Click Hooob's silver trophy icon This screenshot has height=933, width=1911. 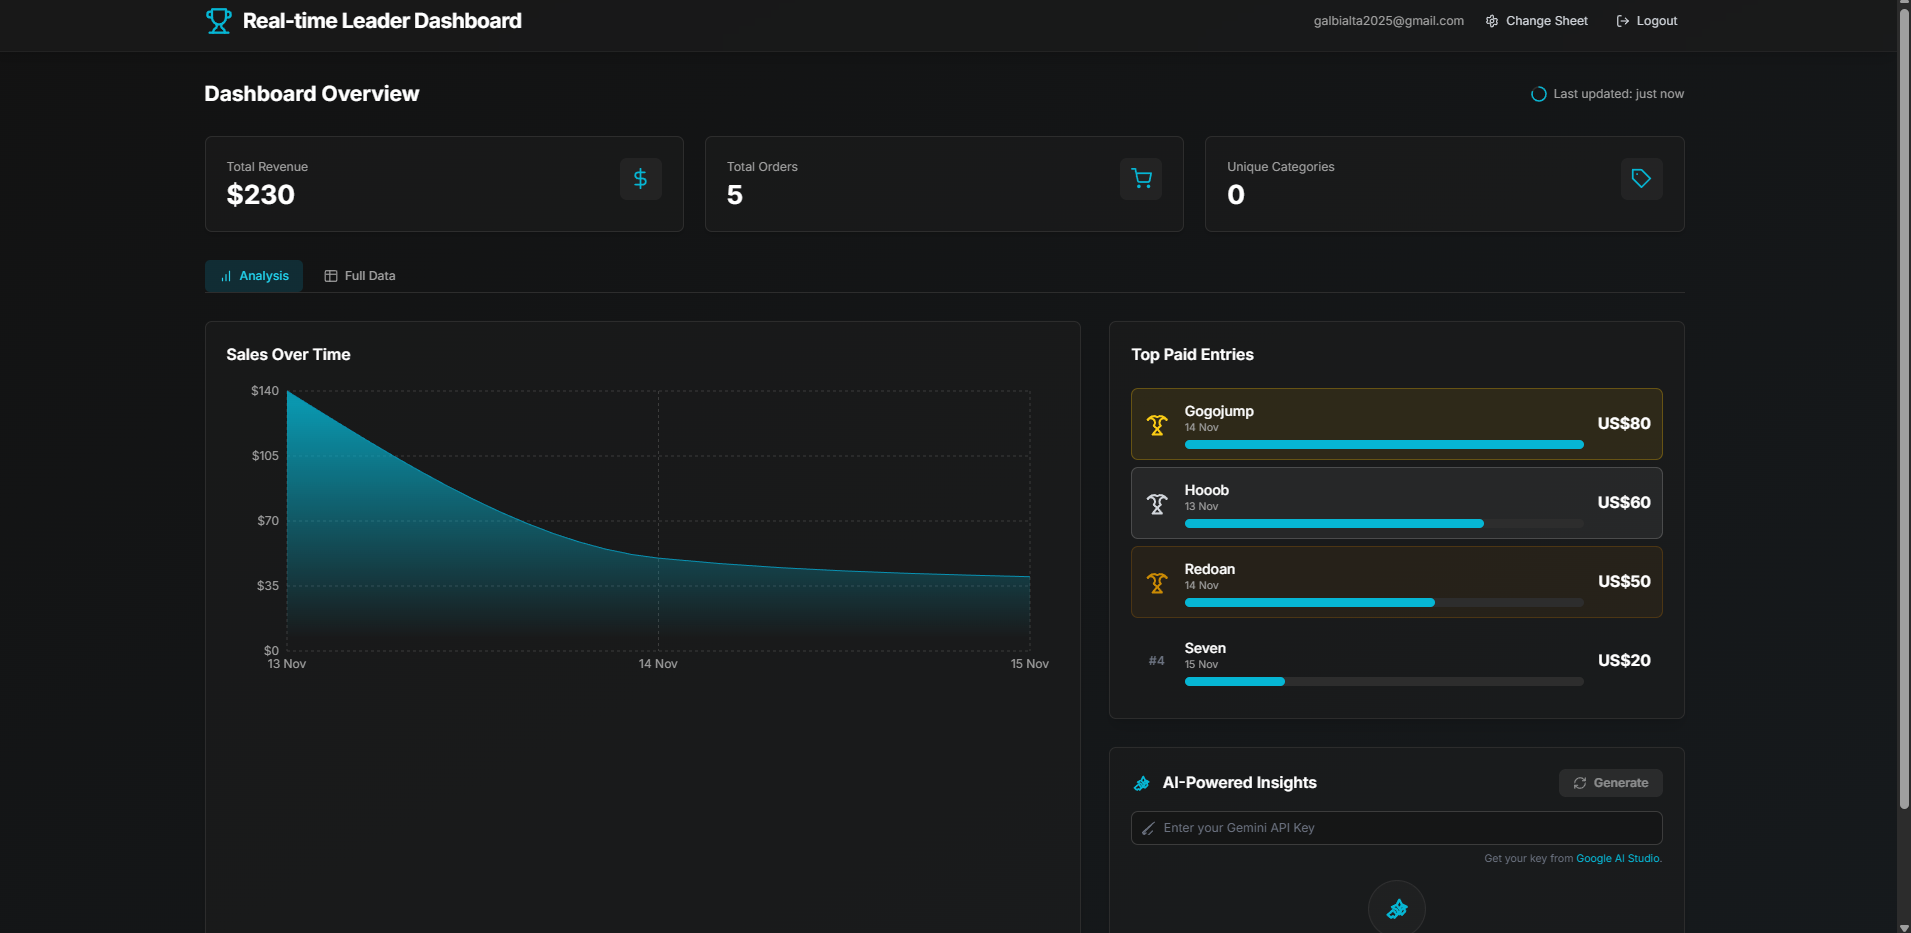[x=1157, y=504]
